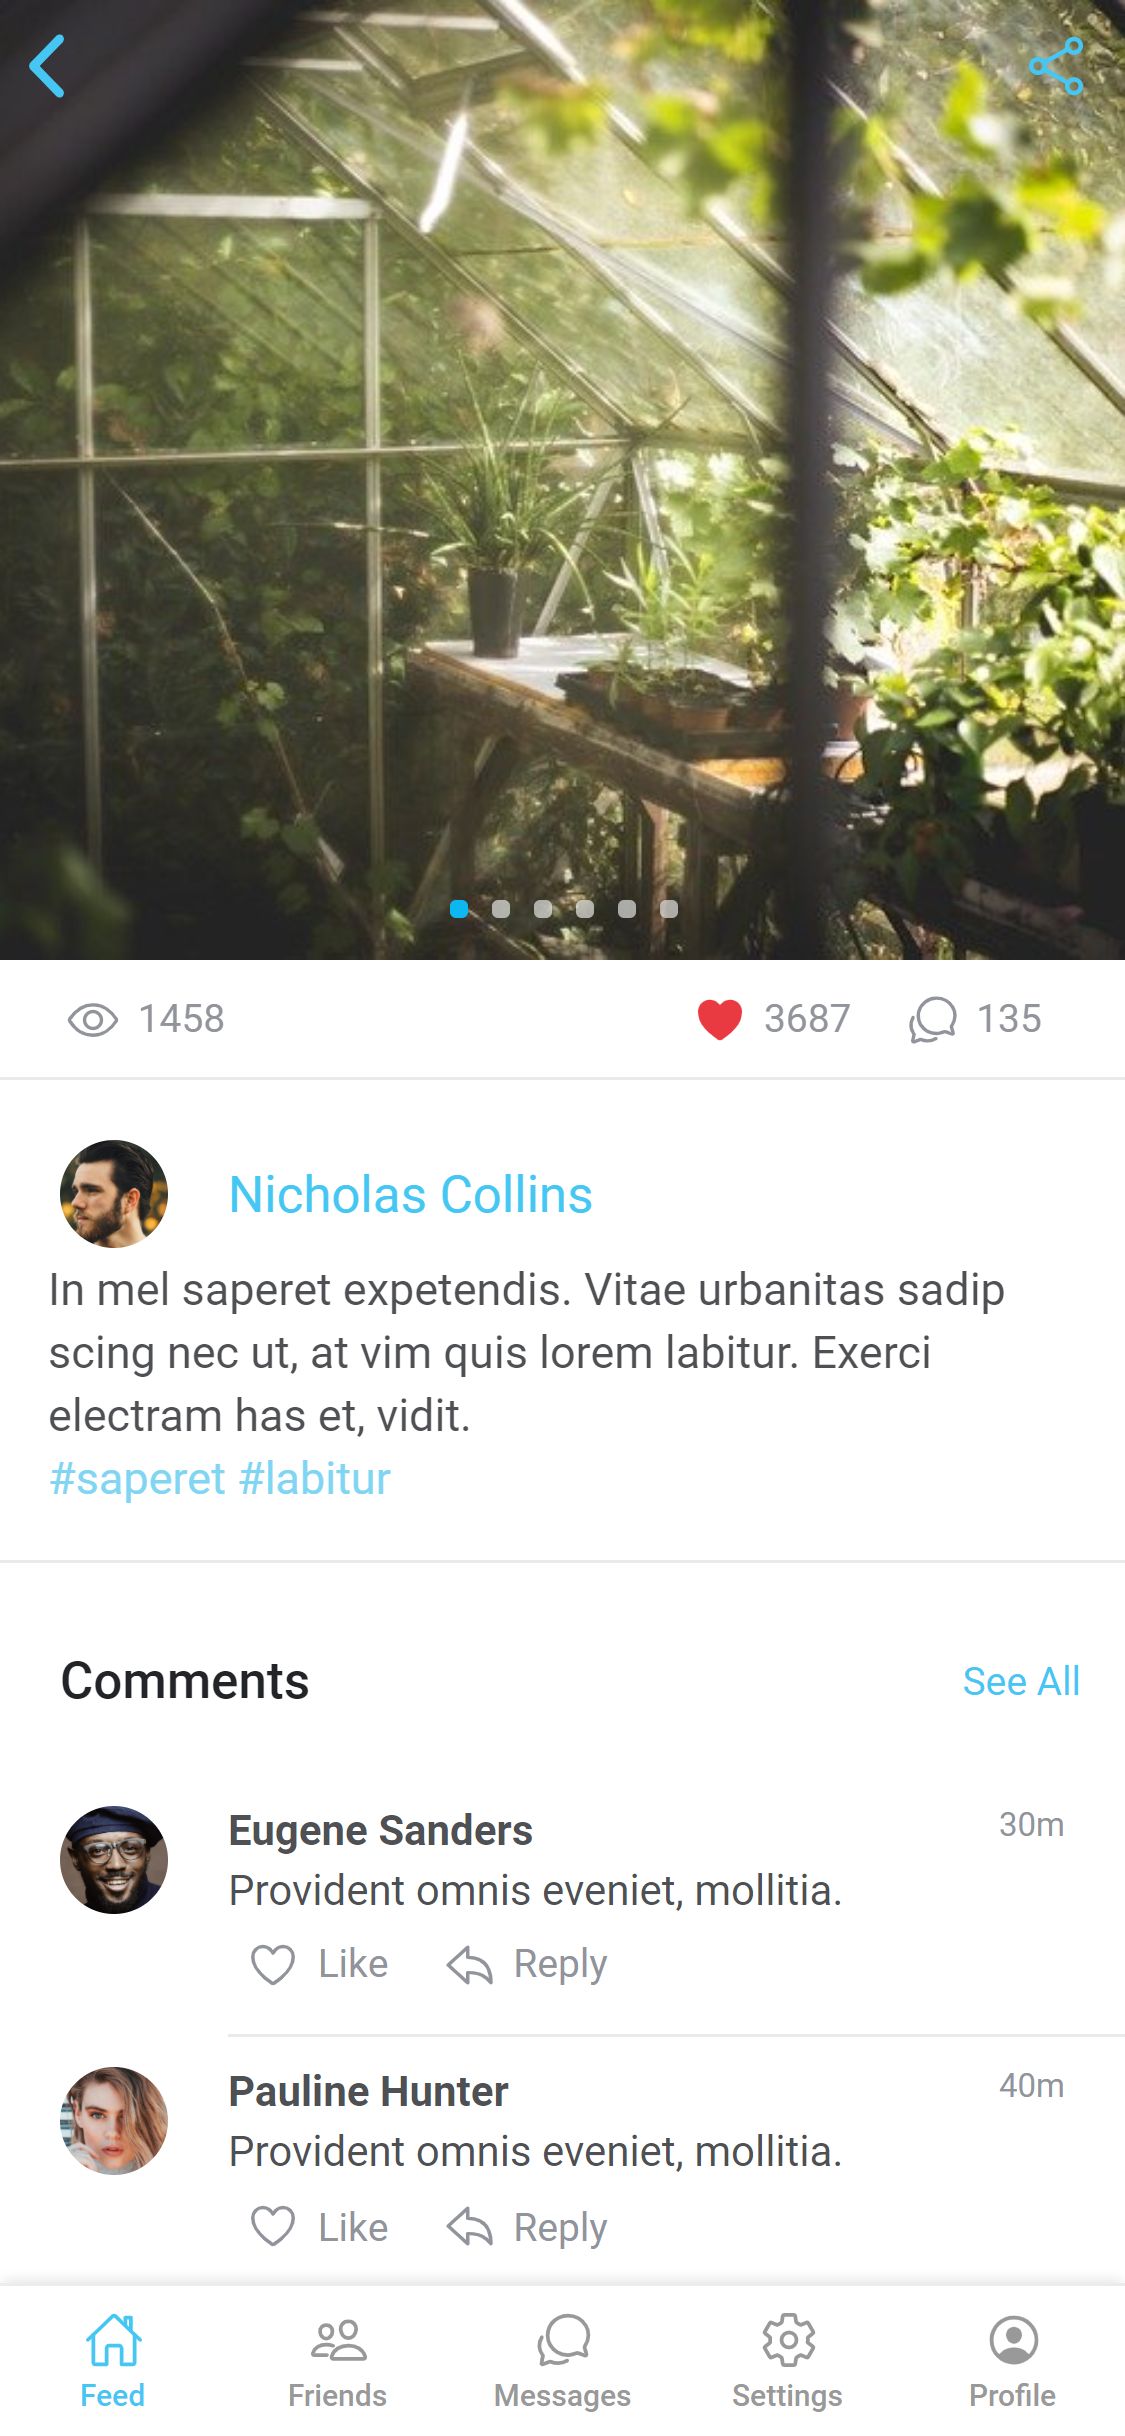Jump to second photo via carousel dot
This screenshot has width=1125, height=2436.
point(501,909)
